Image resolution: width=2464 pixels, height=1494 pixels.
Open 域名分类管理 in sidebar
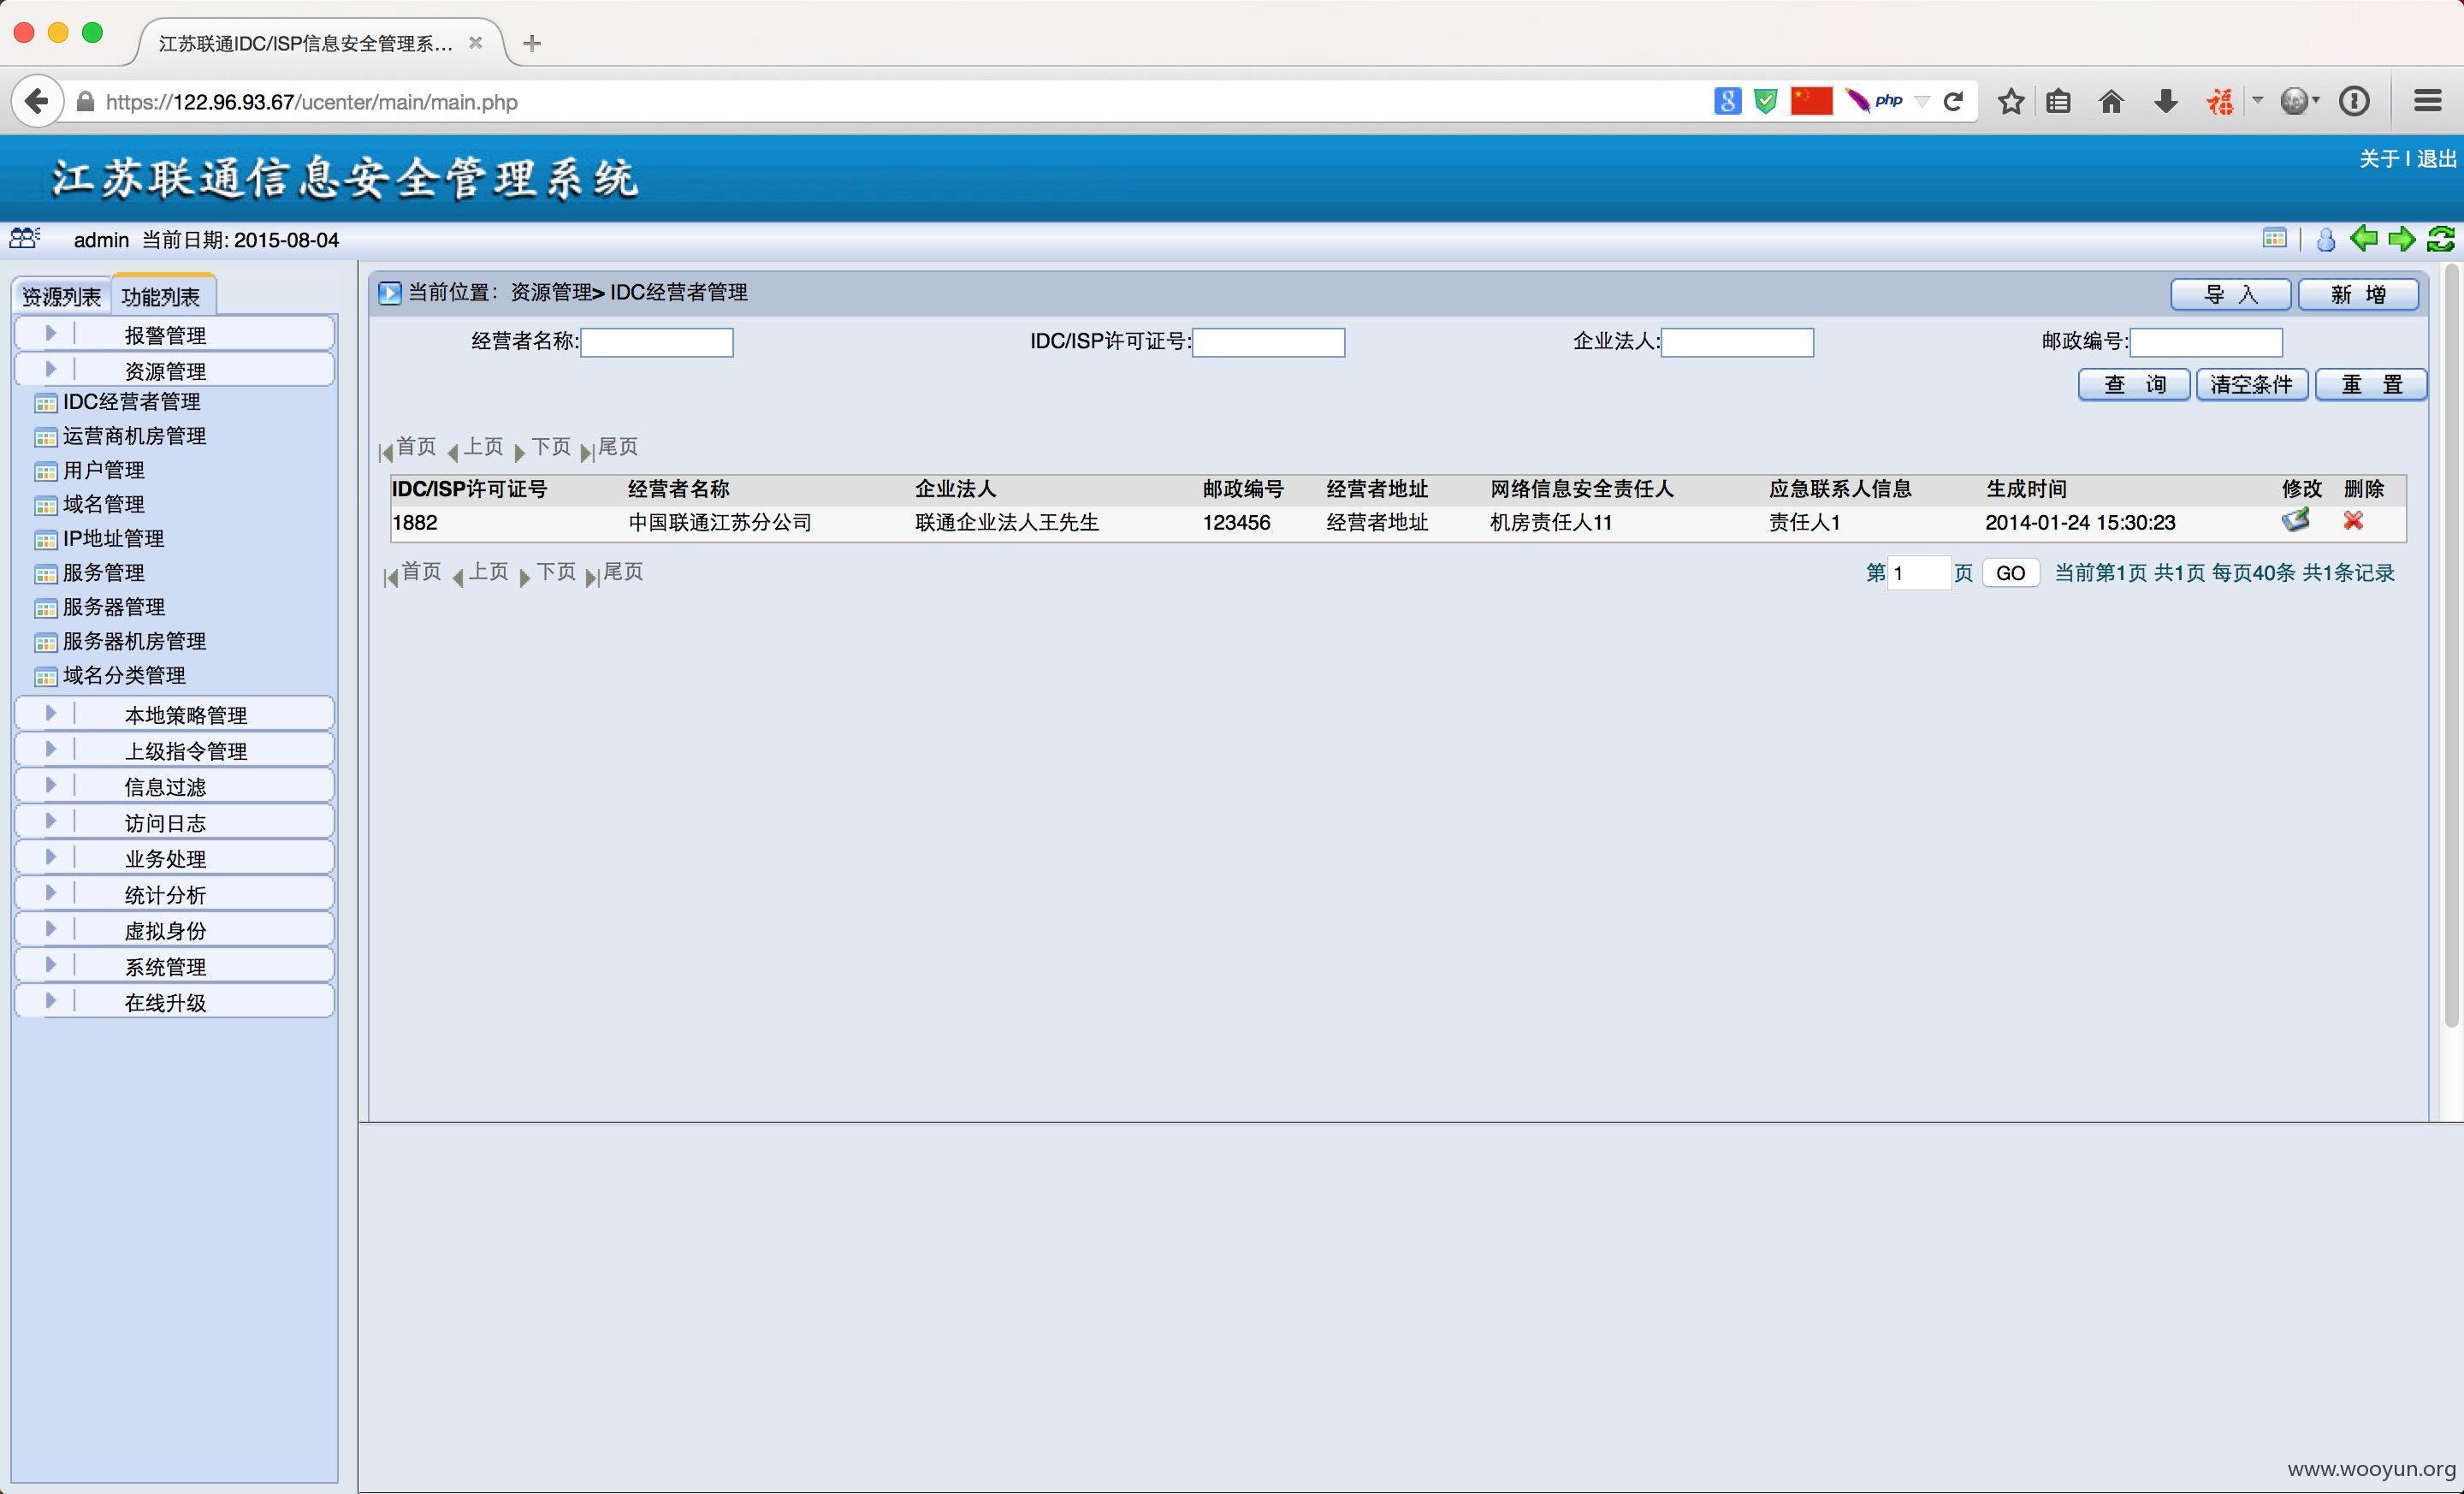coord(124,675)
